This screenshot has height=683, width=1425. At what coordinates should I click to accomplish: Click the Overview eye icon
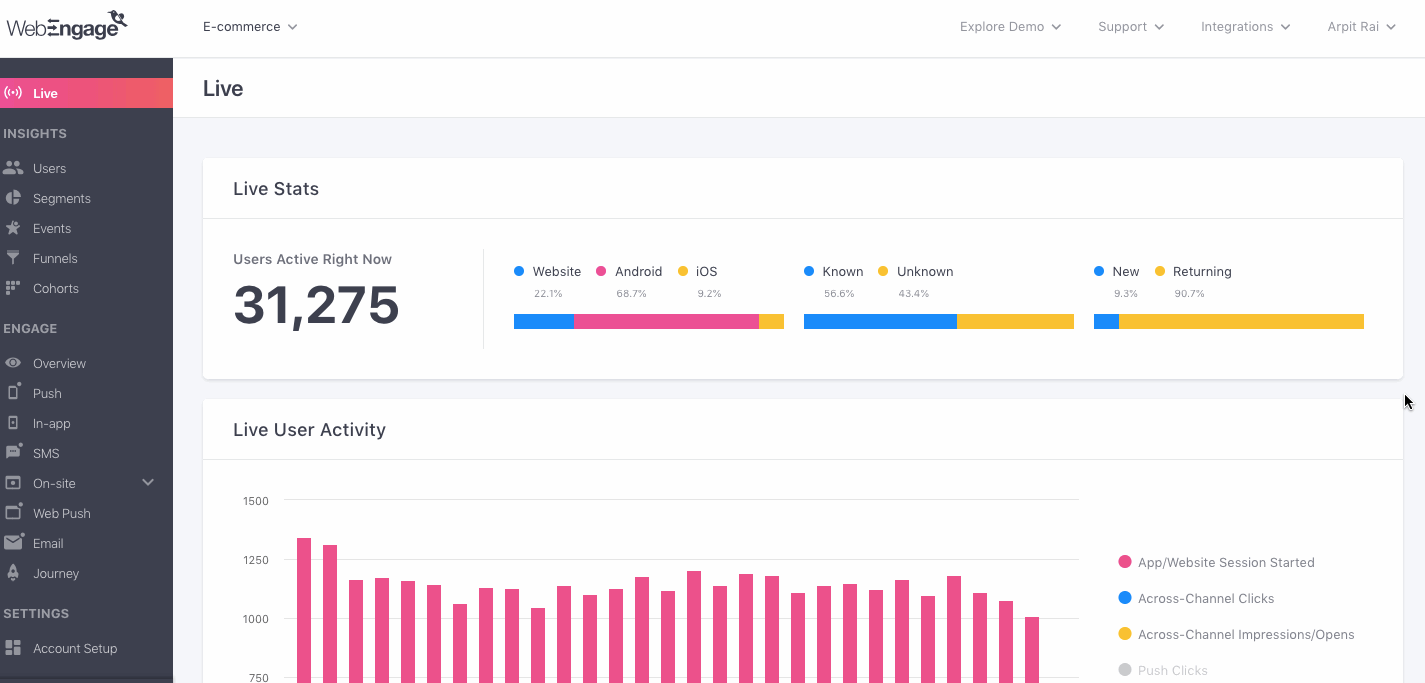13,363
